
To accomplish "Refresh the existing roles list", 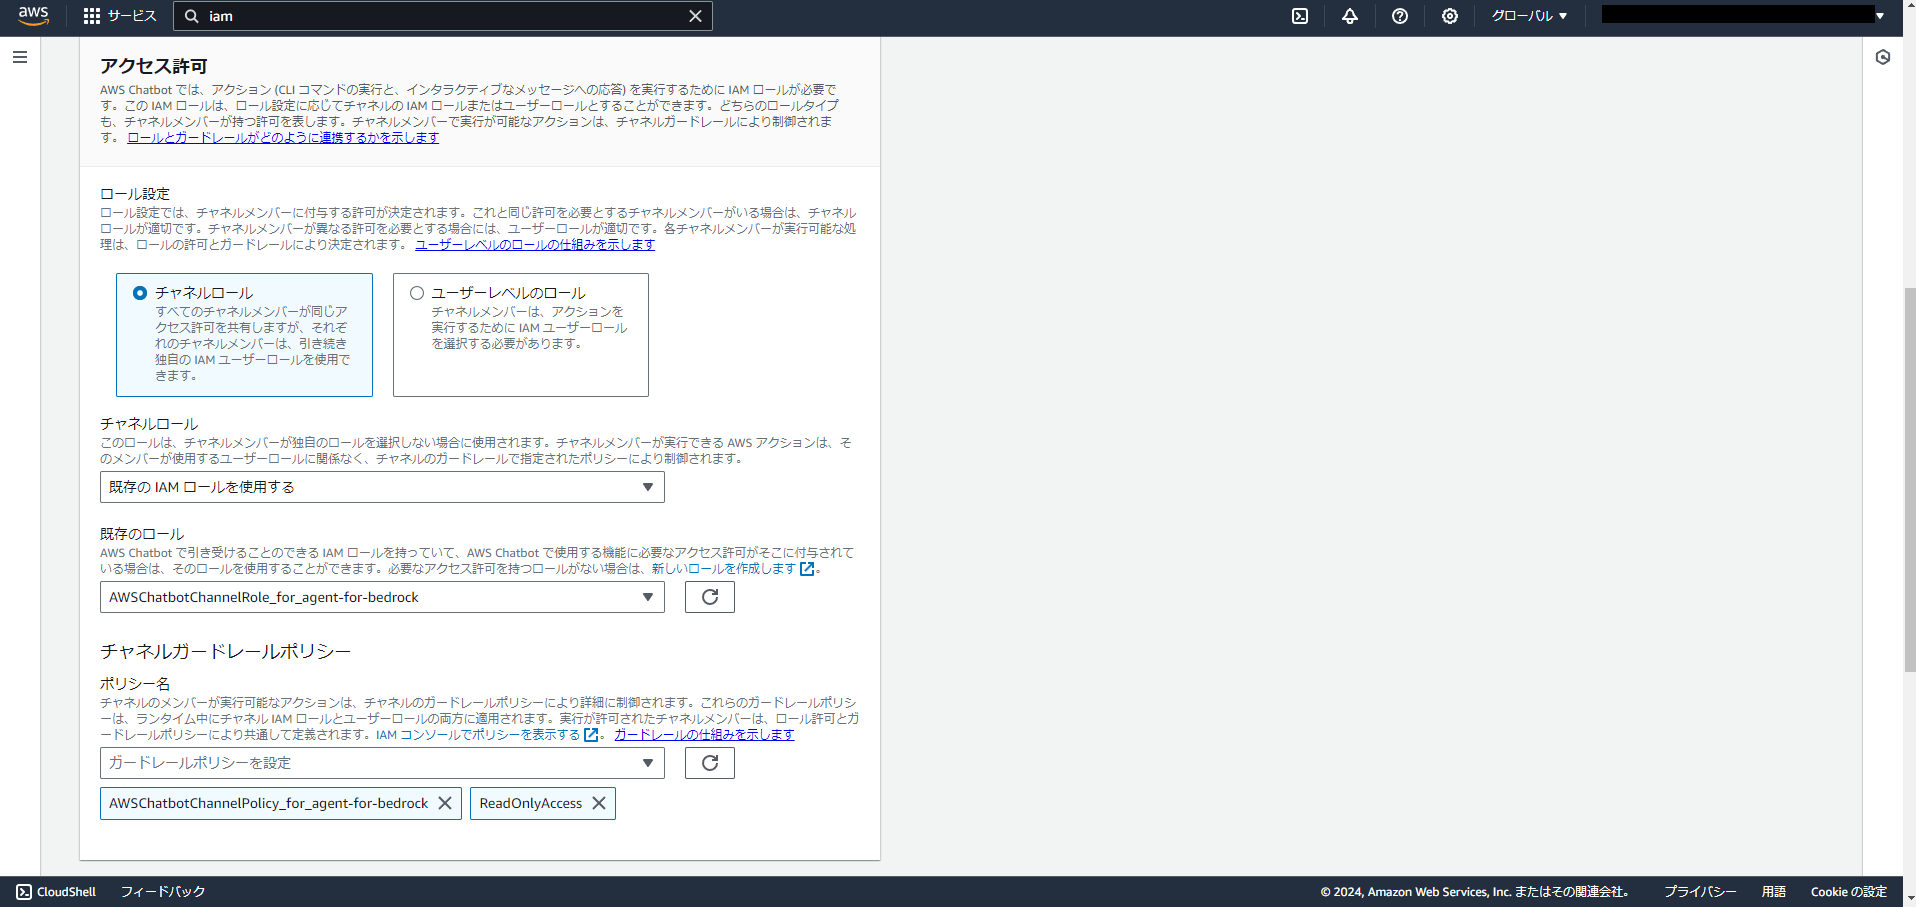I will coord(710,597).
